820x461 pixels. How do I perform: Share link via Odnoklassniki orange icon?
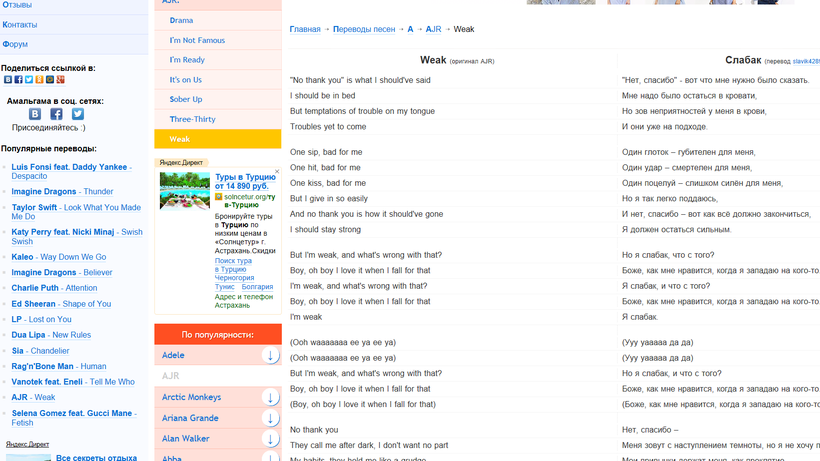tap(39, 79)
